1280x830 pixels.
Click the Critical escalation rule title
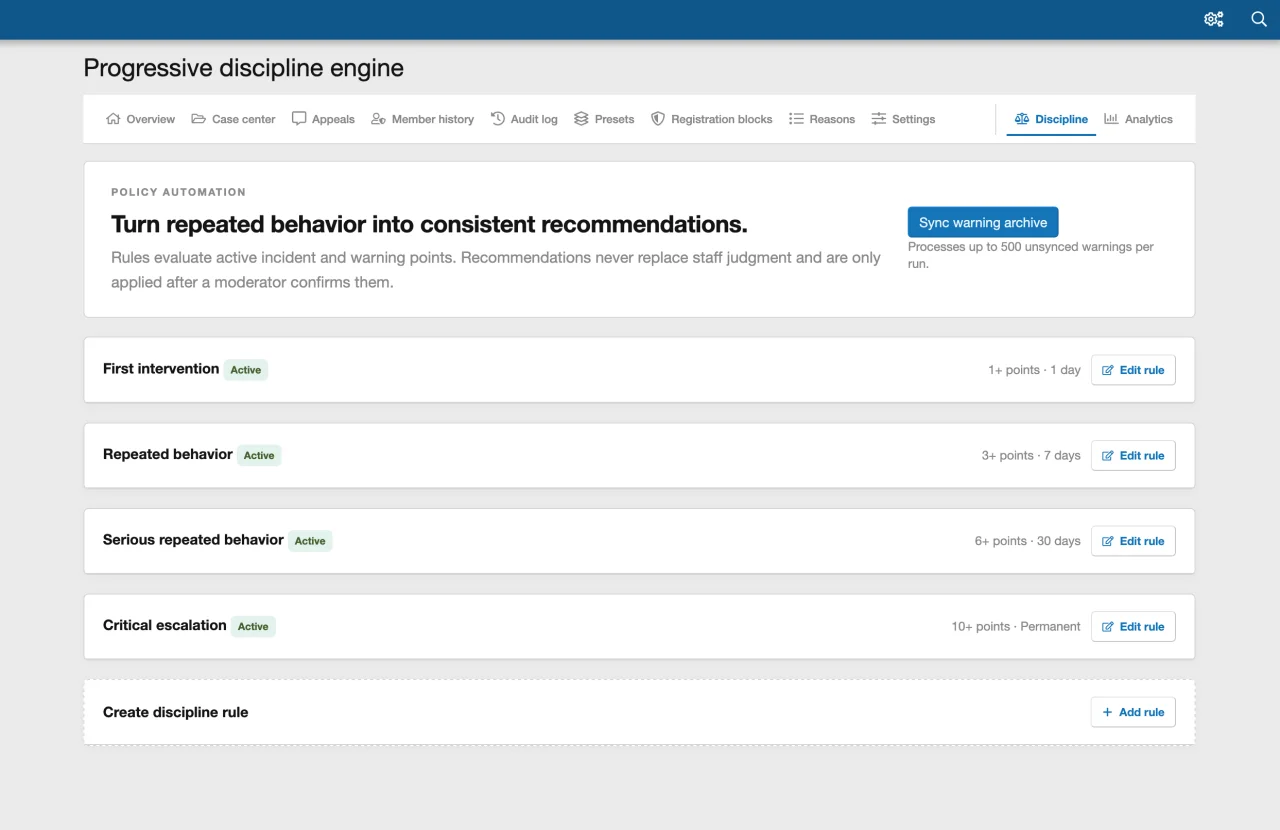(165, 626)
